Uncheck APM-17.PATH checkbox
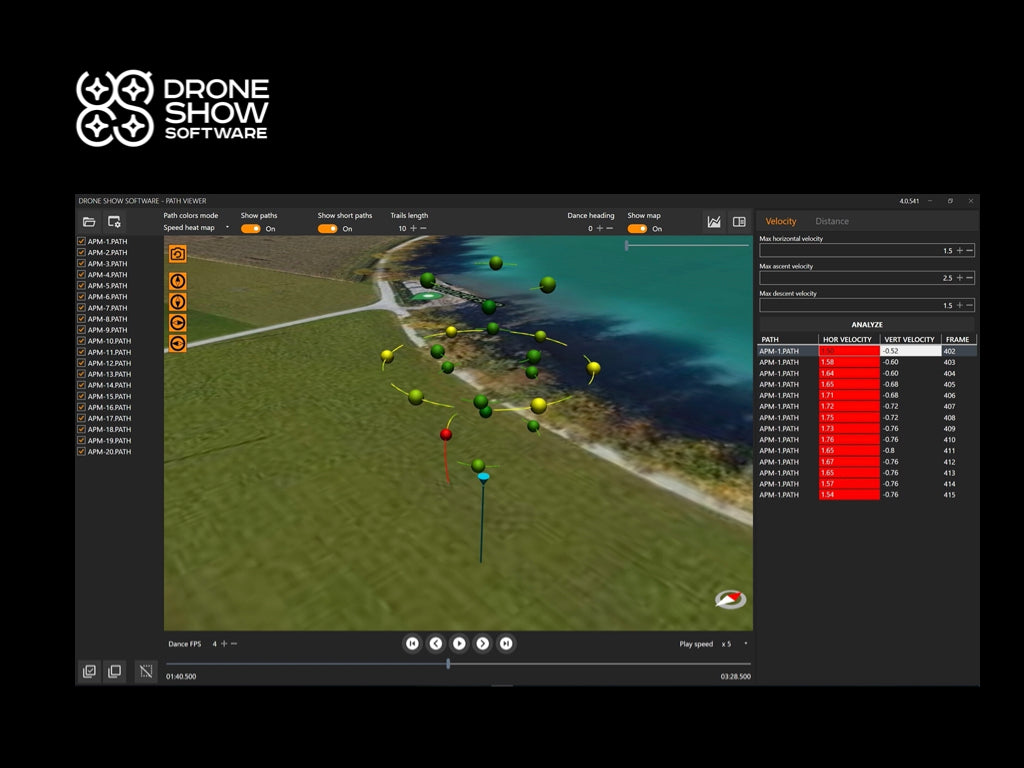The width and height of the screenshot is (1024, 768). (82, 419)
